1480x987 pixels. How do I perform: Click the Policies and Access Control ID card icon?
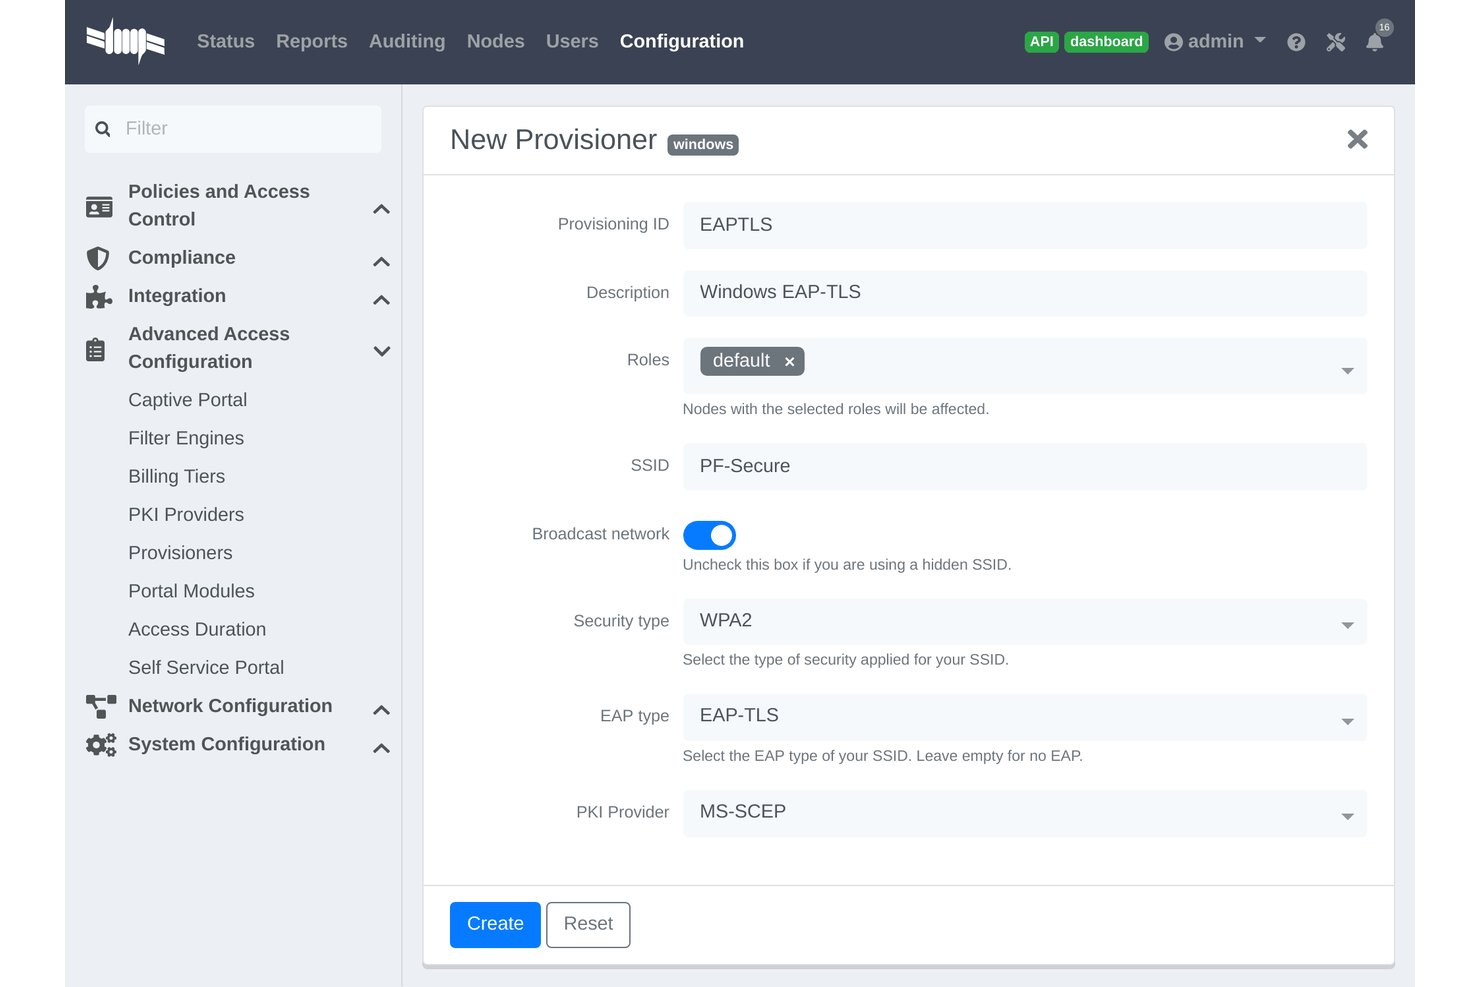click(99, 207)
